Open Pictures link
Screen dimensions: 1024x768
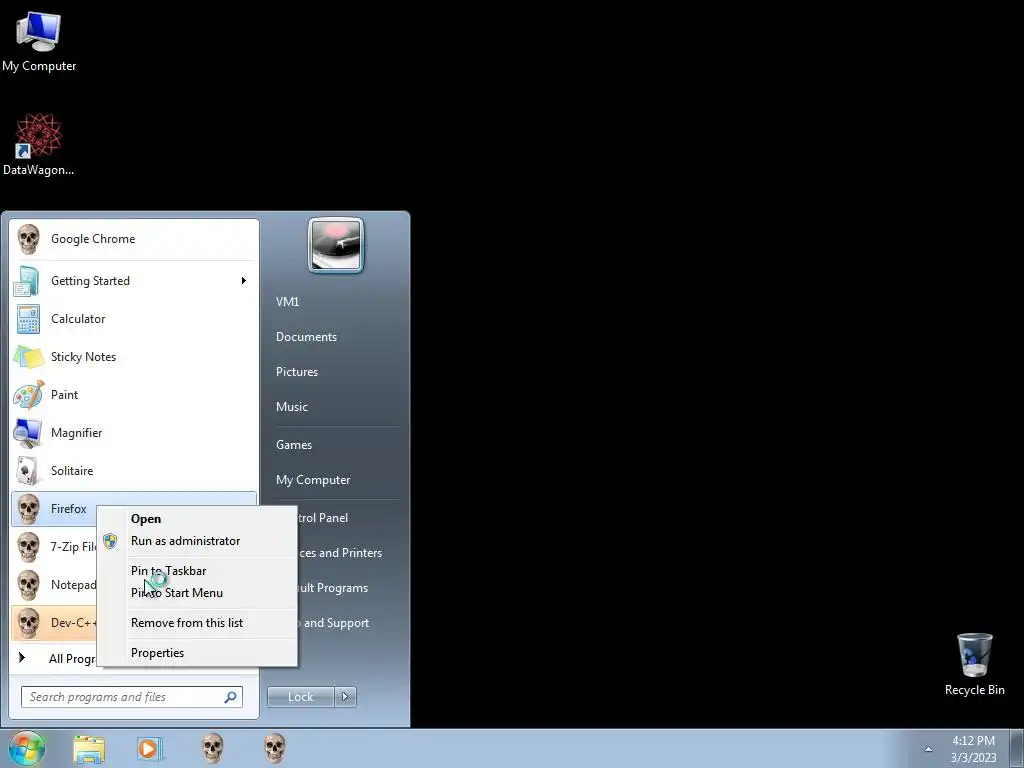[x=296, y=372]
